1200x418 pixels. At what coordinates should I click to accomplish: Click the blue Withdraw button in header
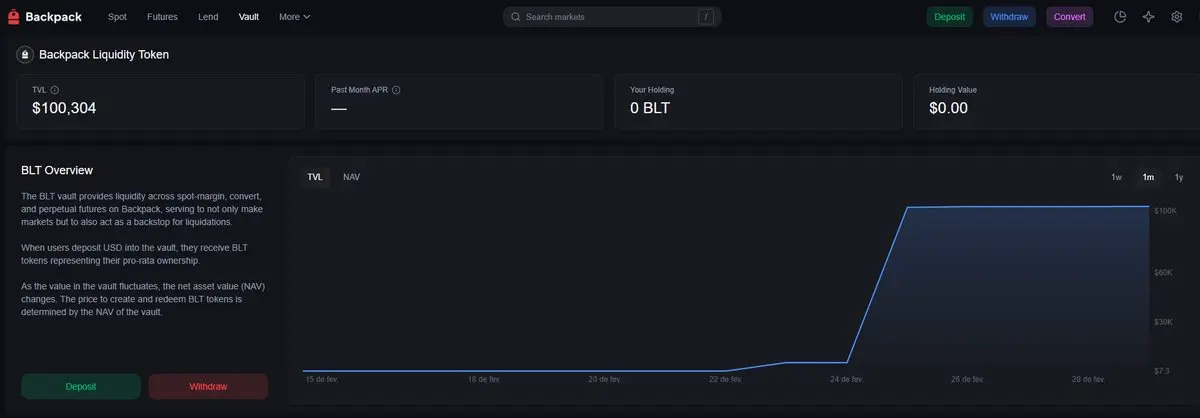coord(1009,17)
